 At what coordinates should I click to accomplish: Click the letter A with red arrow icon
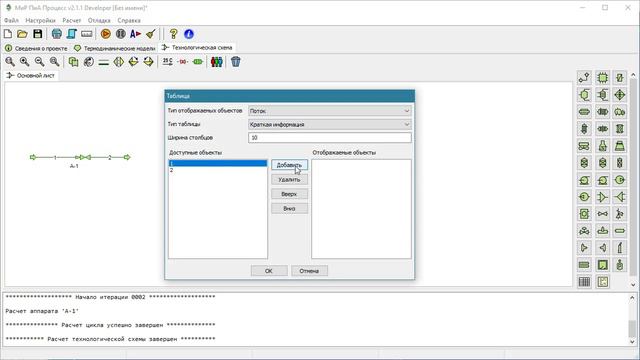click(x=135, y=34)
